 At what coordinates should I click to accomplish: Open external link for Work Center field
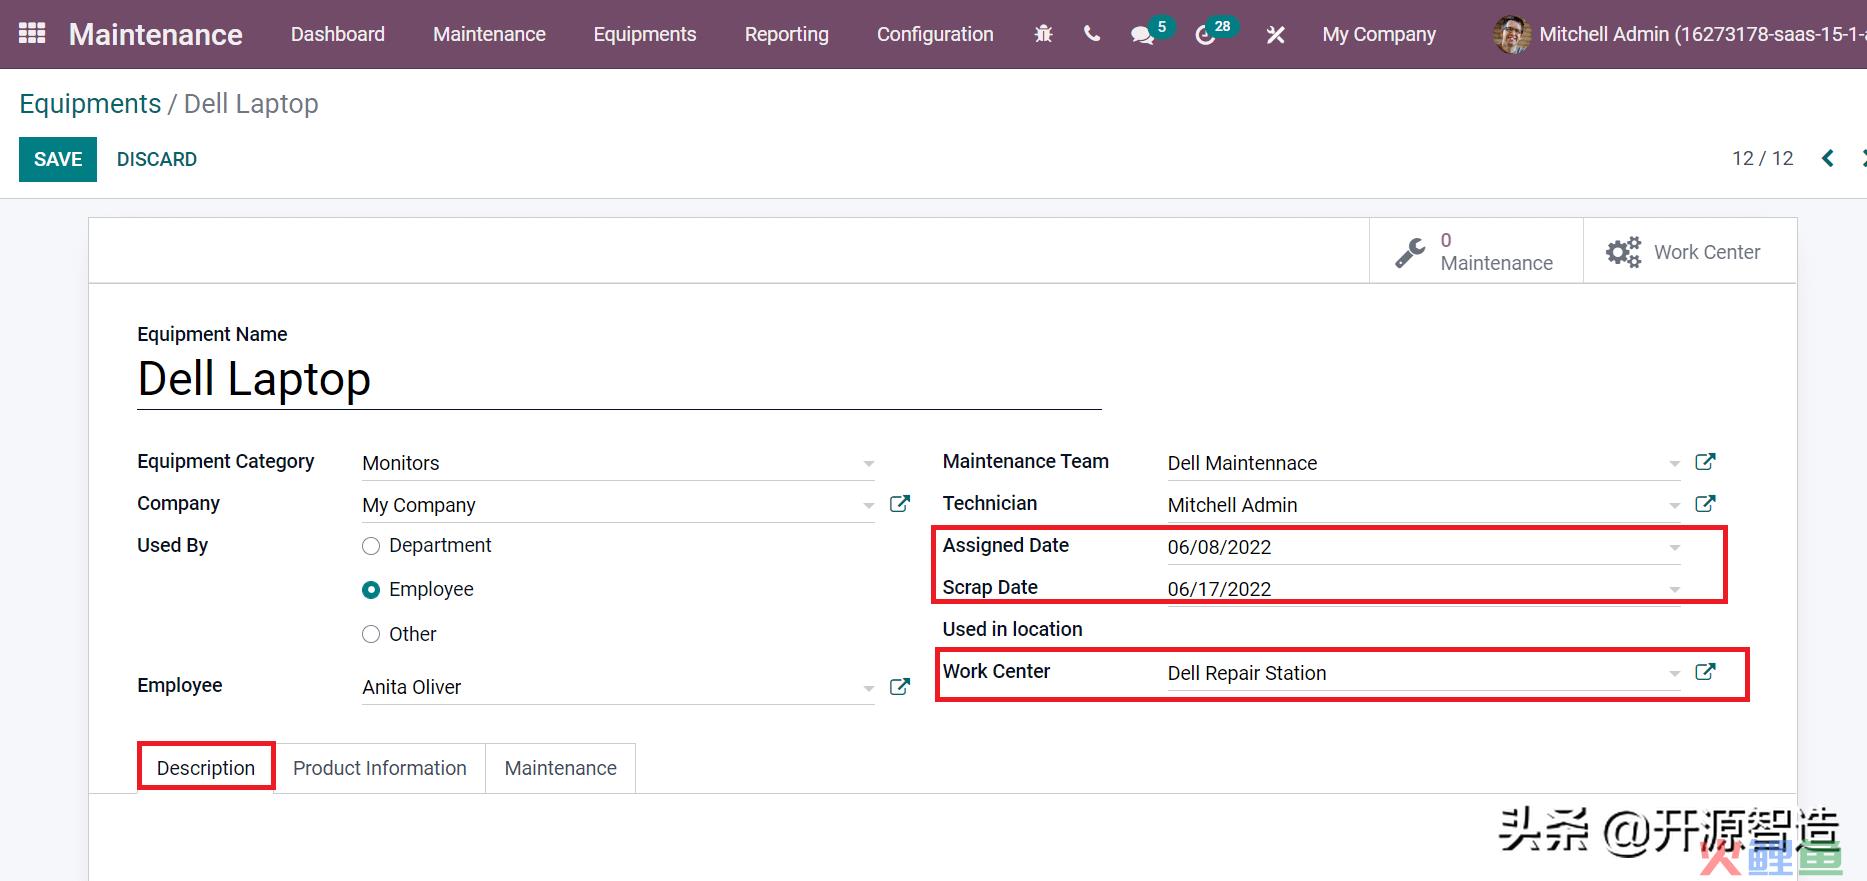pyautogui.click(x=1705, y=672)
